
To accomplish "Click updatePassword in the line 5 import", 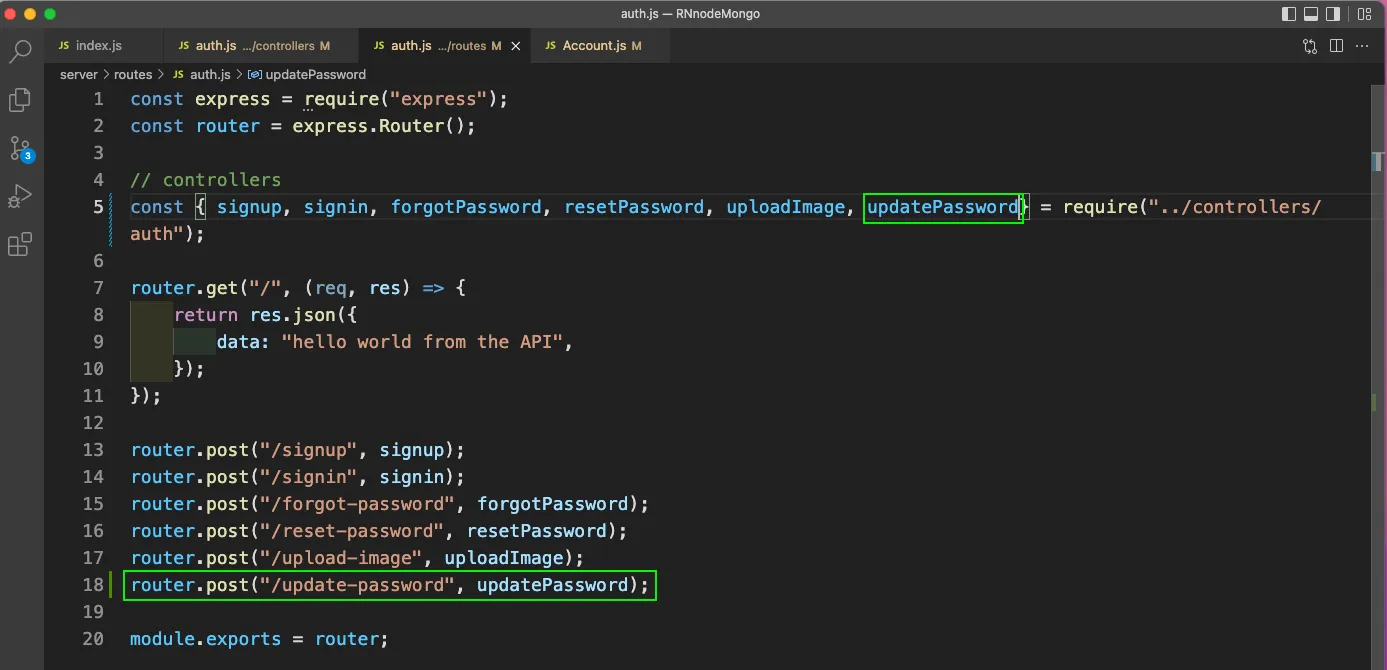I will click(942, 207).
